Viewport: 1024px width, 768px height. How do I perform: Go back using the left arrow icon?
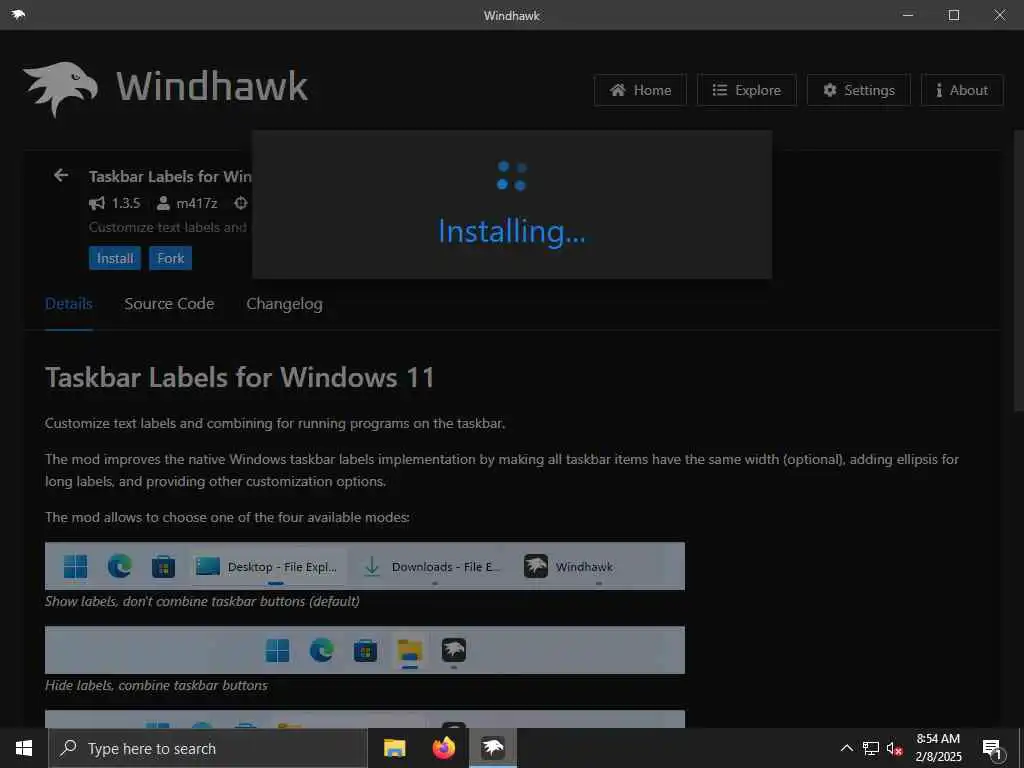(61, 175)
